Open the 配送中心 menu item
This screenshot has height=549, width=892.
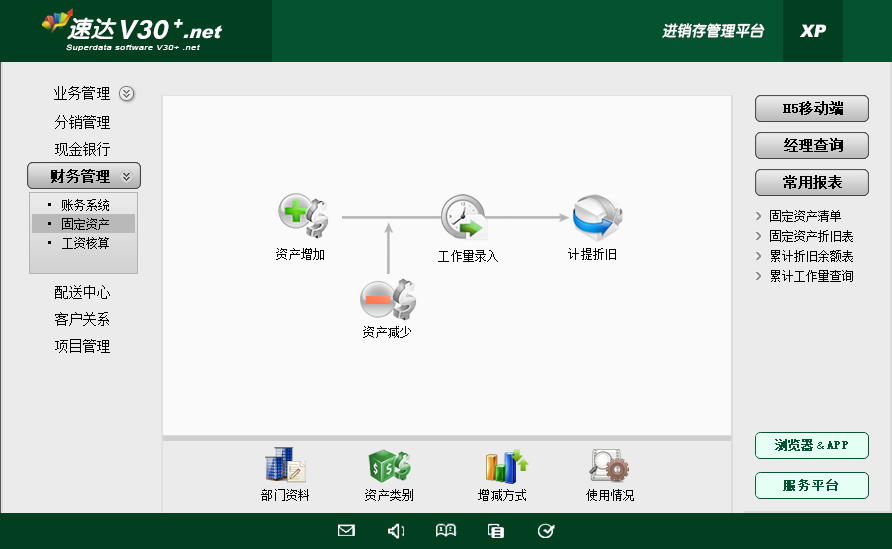point(82,293)
